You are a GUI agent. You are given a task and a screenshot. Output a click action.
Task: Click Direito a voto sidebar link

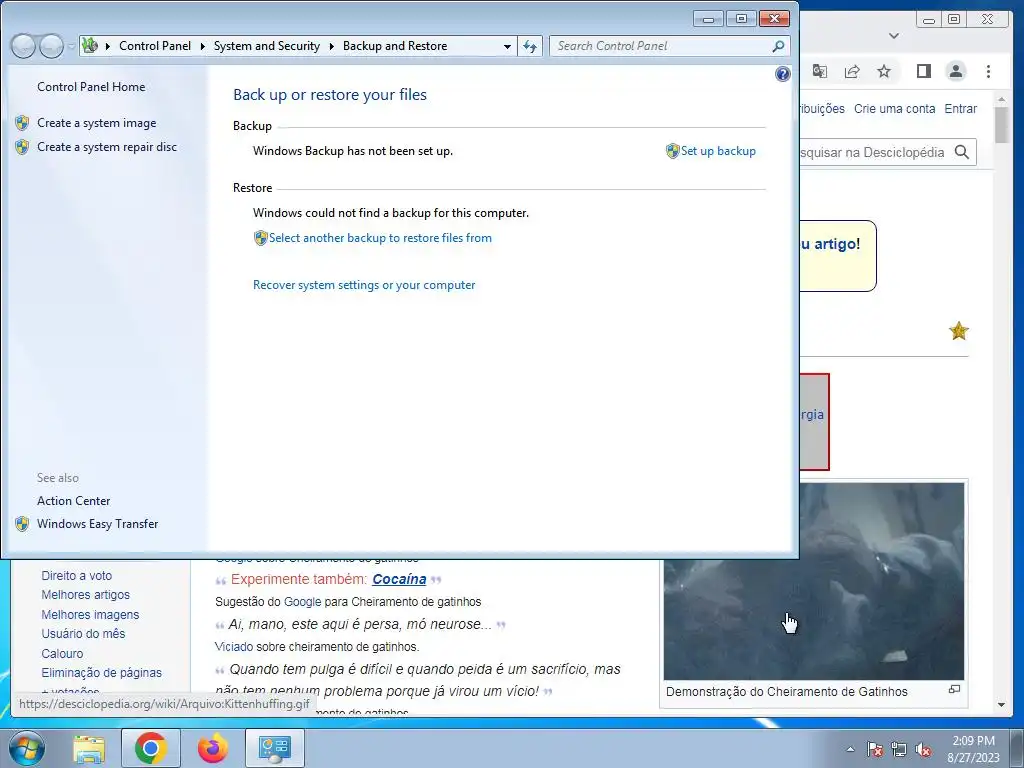click(76, 575)
